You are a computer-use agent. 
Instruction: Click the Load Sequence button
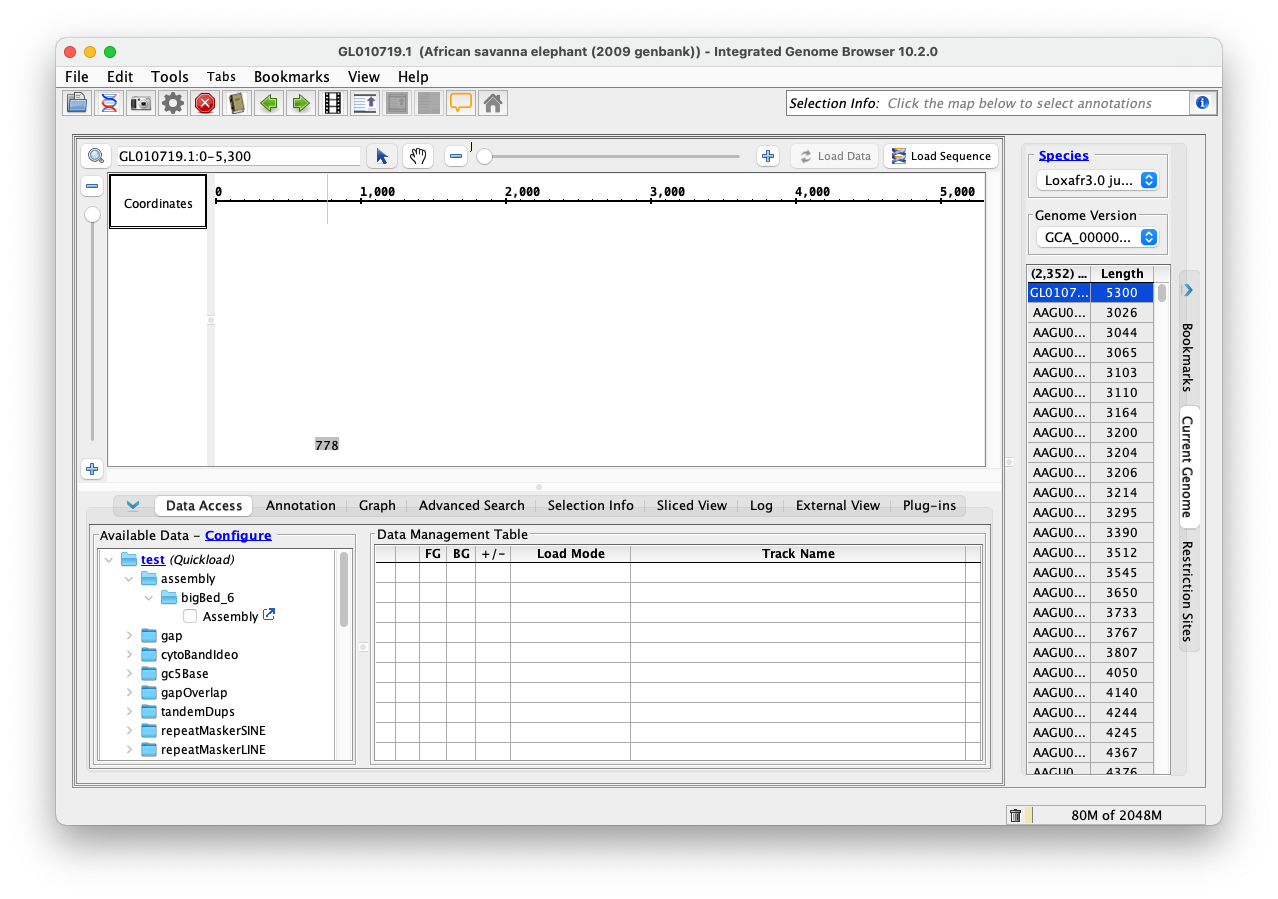(x=940, y=156)
